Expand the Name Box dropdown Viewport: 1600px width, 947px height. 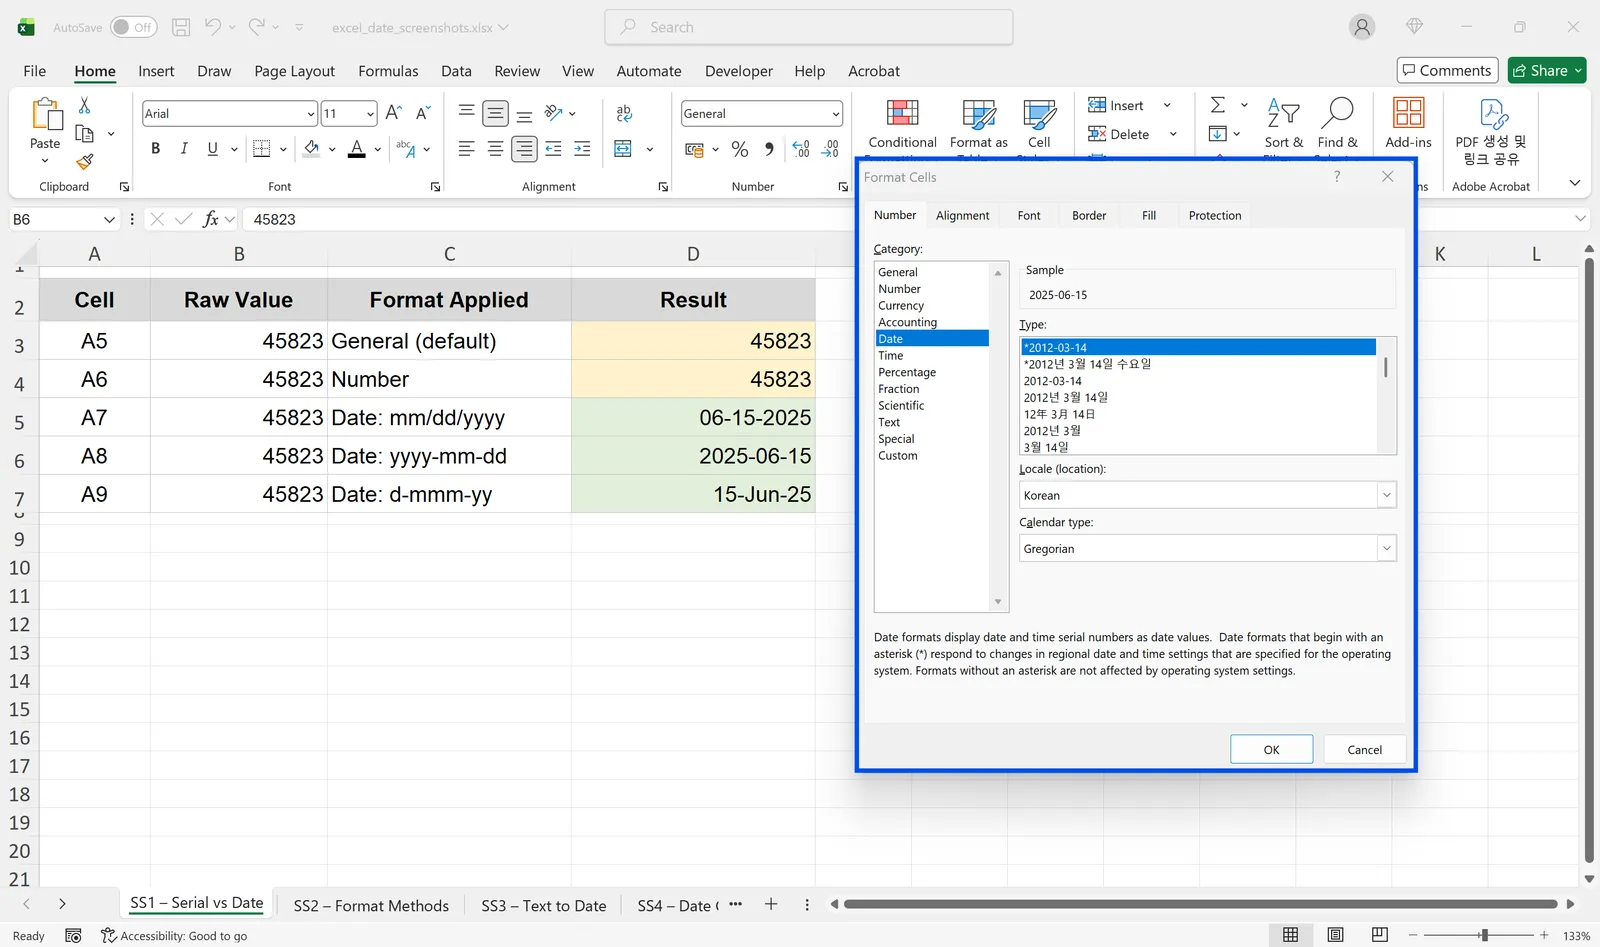click(x=109, y=219)
